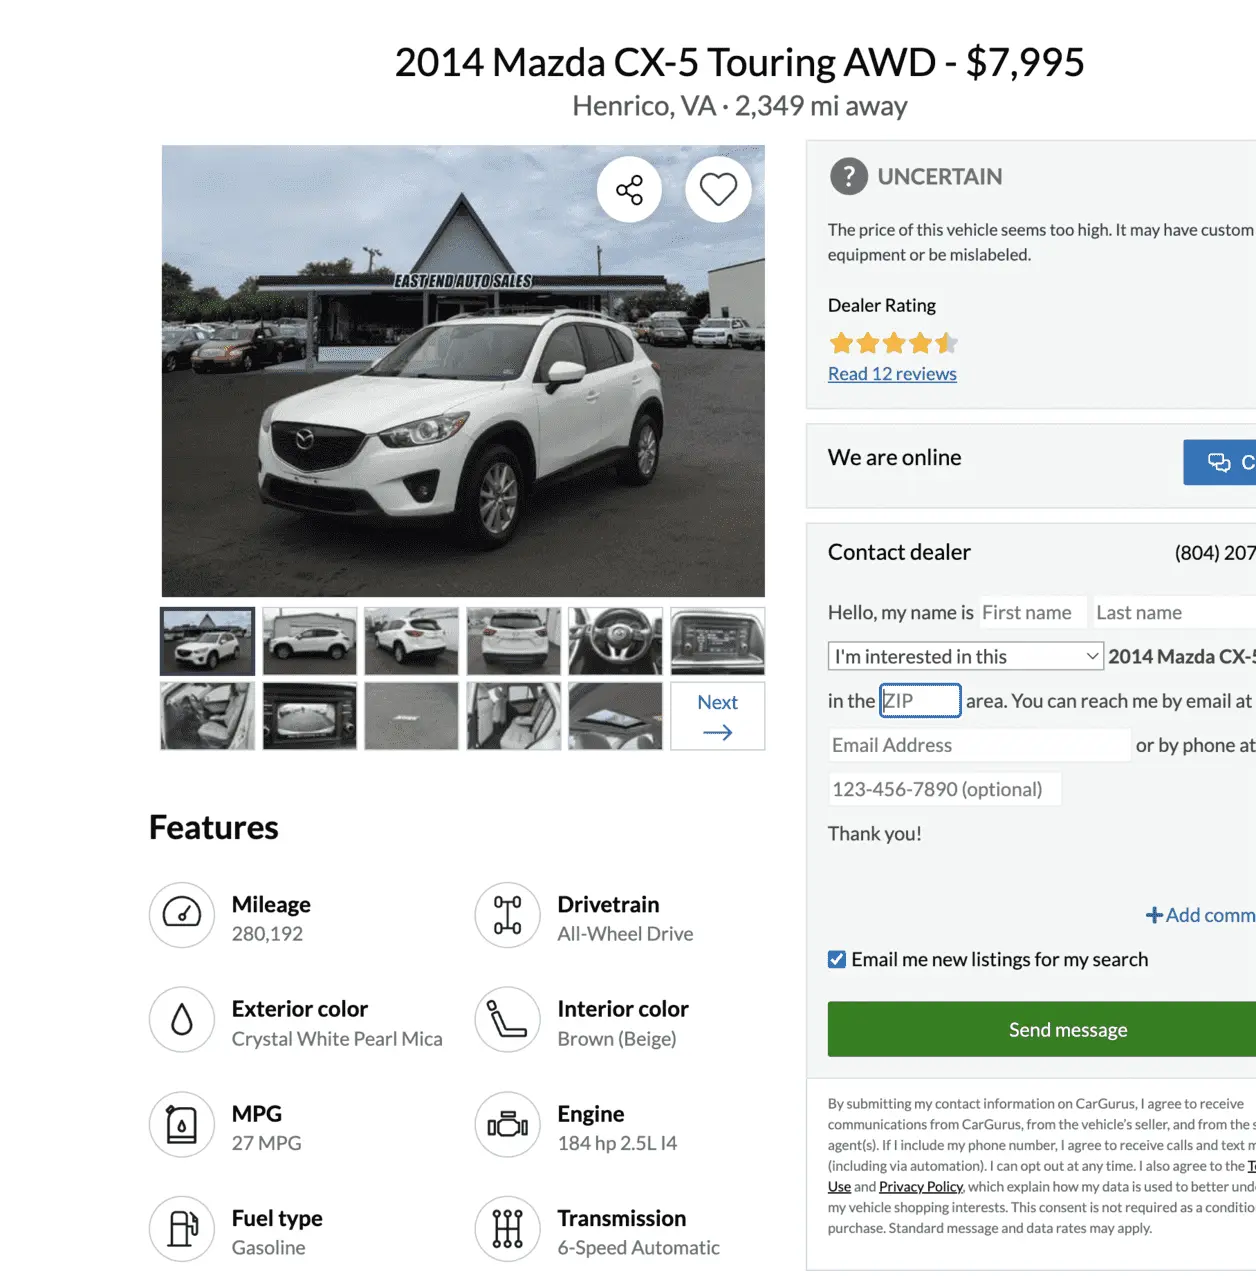
Task: Click the Interior color seat icon
Action: click(x=507, y=1019)
